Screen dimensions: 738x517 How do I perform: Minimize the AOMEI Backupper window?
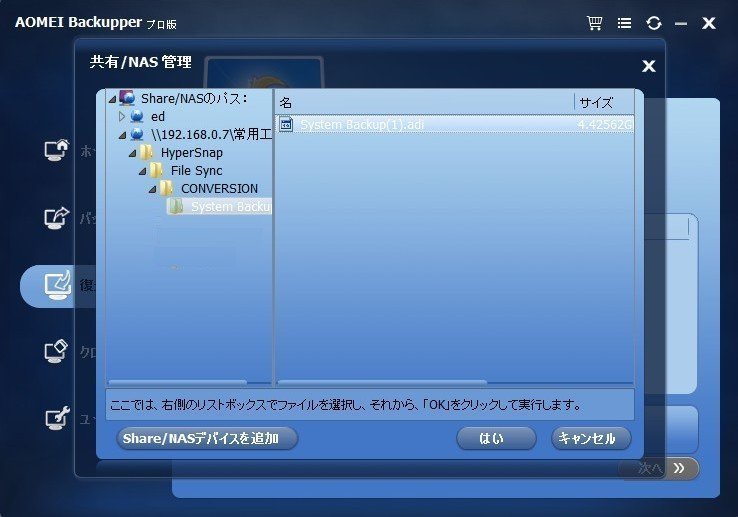tap(681, 23)
